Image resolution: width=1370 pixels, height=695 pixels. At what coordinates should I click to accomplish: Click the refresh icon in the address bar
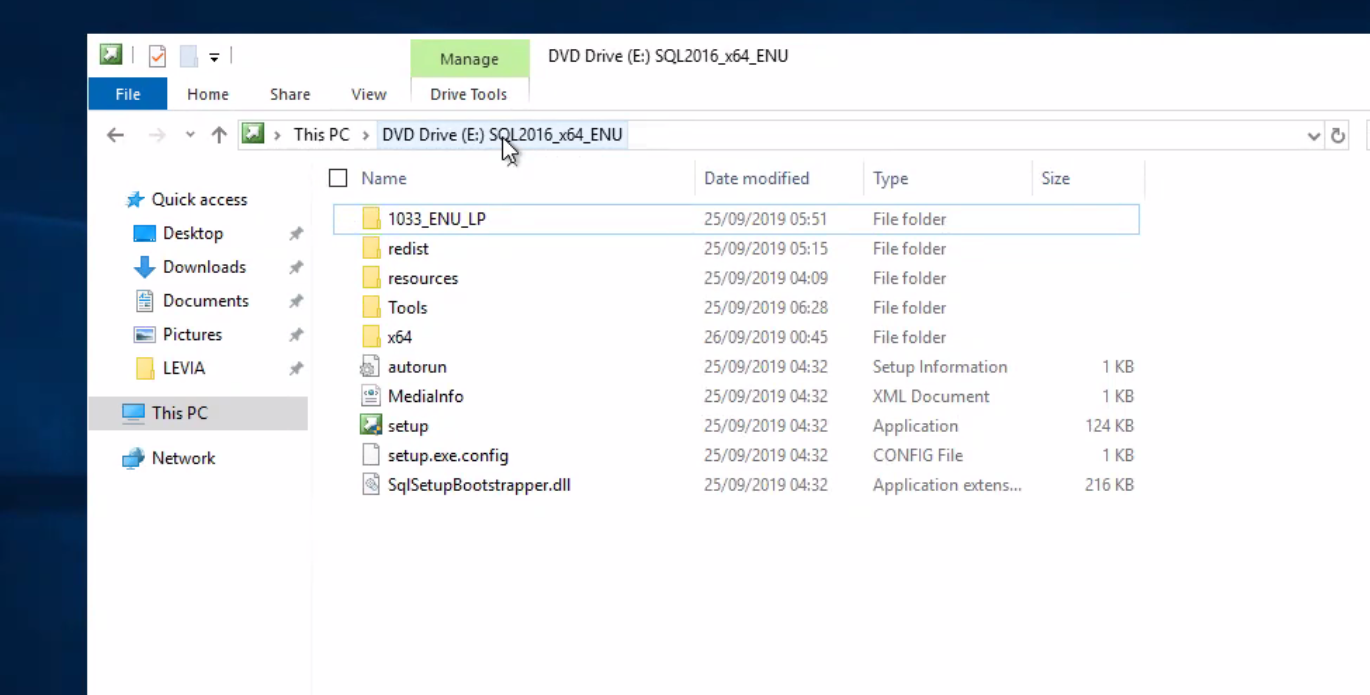coord(1338,135)
